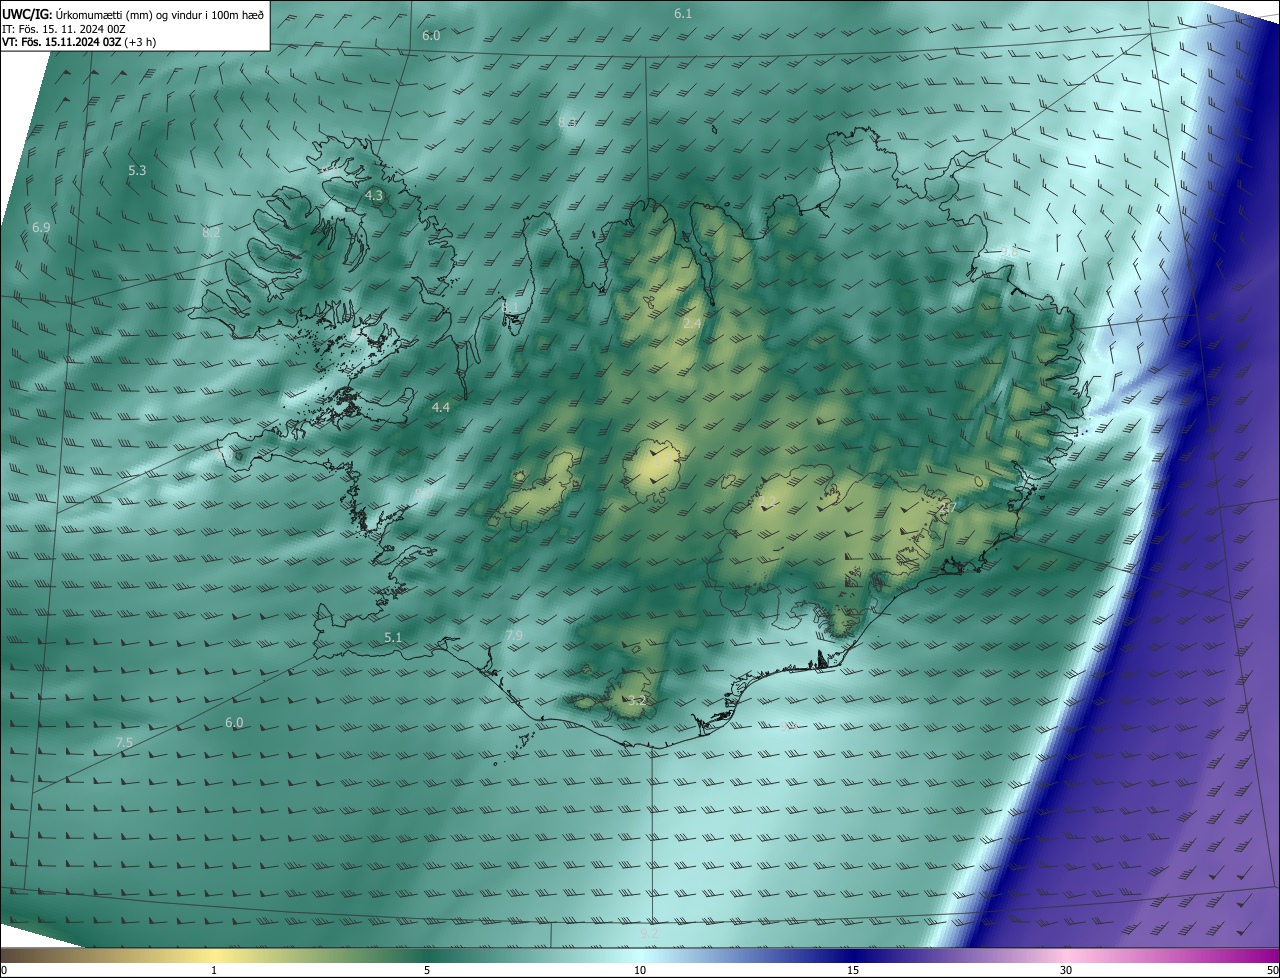Click the 4.3 value on the Westfjords
1280x978 pixels.
click(374, 196)
